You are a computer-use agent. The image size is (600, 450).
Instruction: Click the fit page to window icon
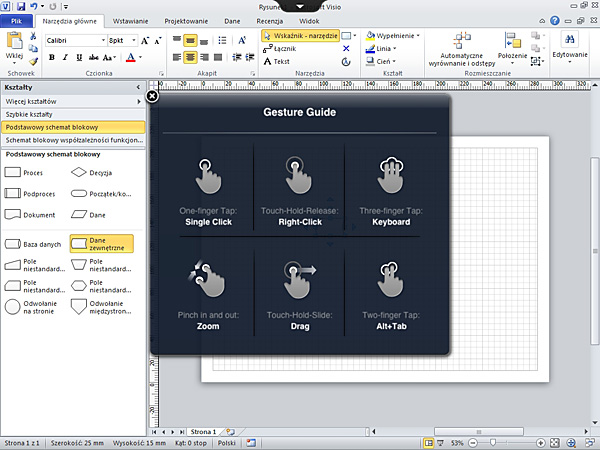[556, 443]
